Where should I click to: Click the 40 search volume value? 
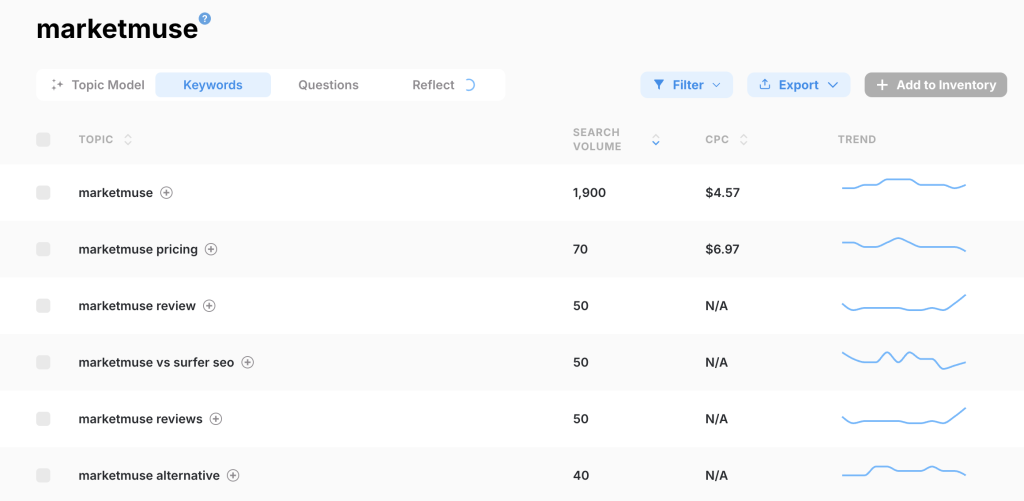tap(581, 476)
